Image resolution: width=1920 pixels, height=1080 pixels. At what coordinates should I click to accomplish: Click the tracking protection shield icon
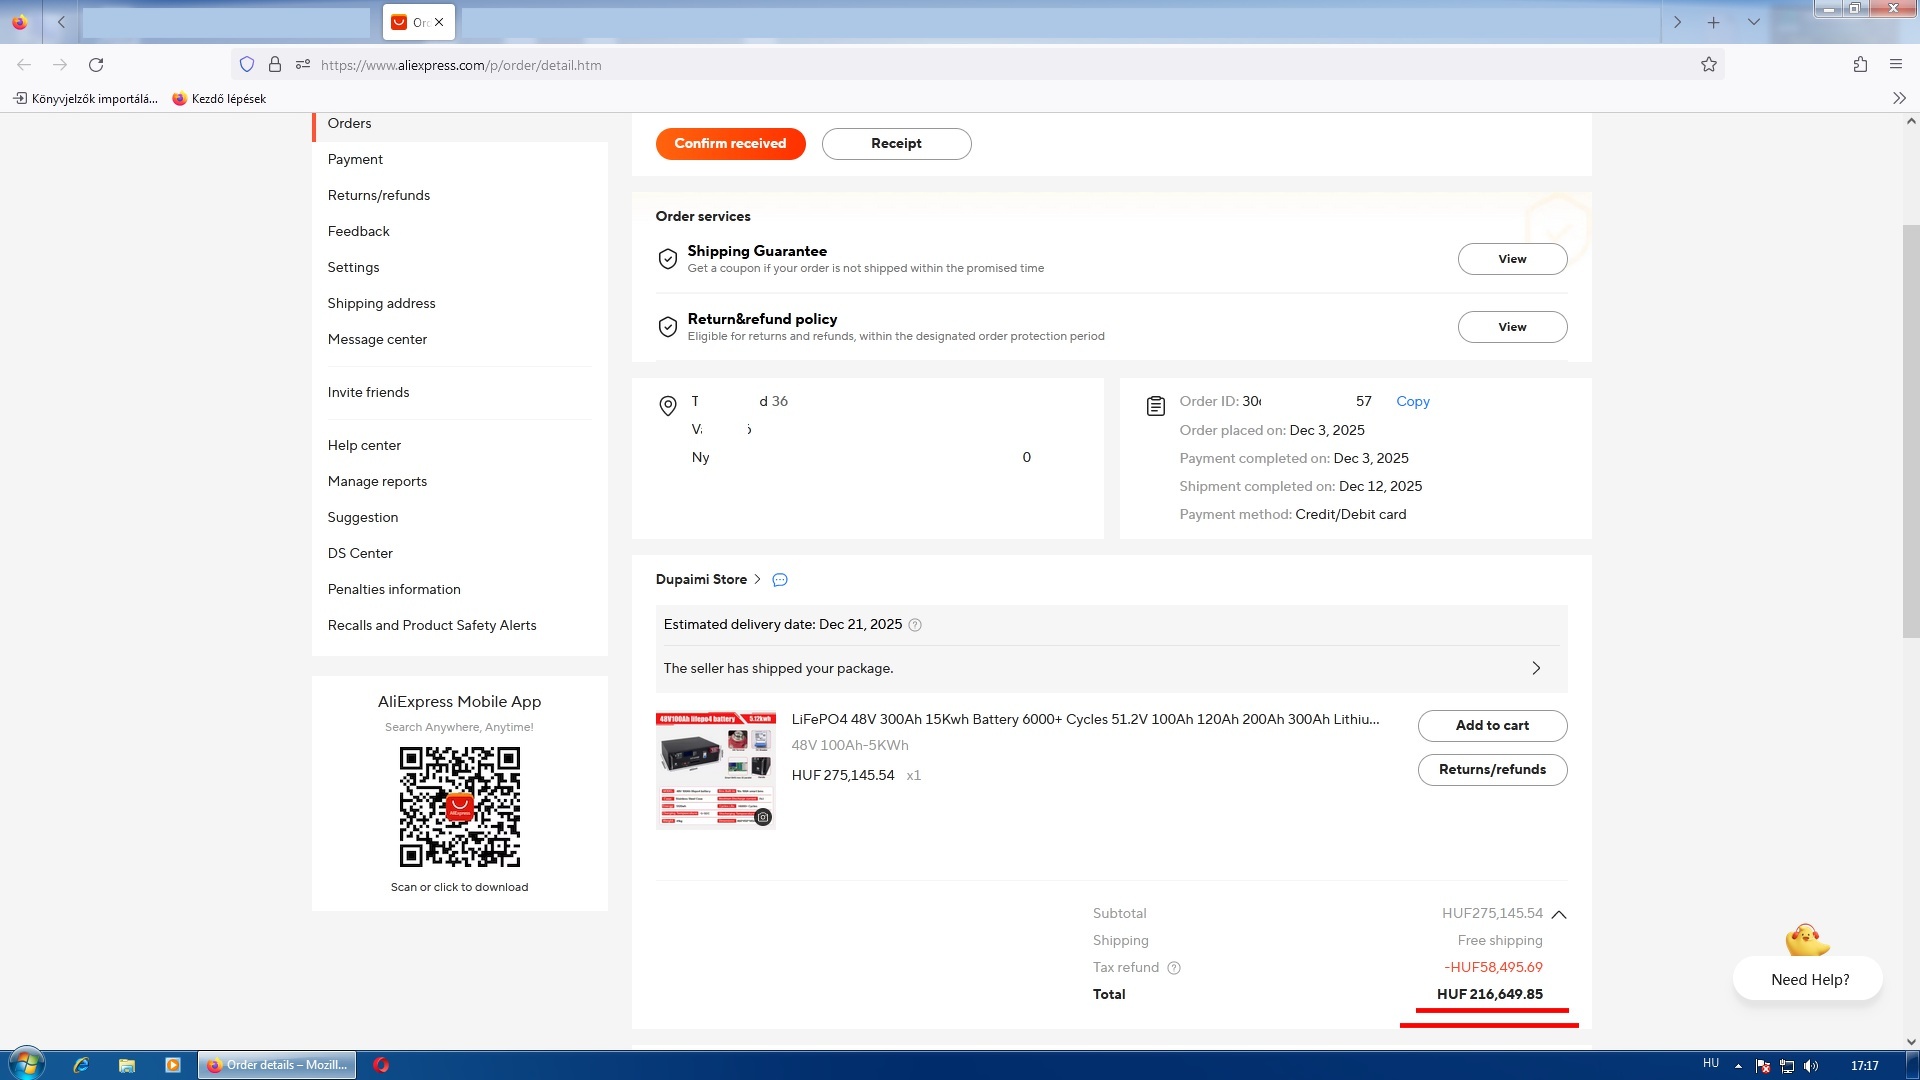pos(247,65)
